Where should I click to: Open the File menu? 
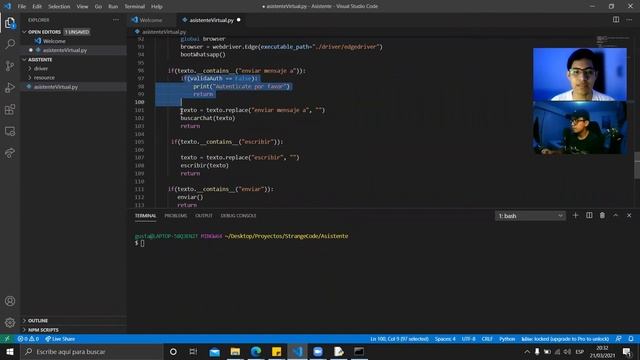pyautogui.click(x=22, y=7)
